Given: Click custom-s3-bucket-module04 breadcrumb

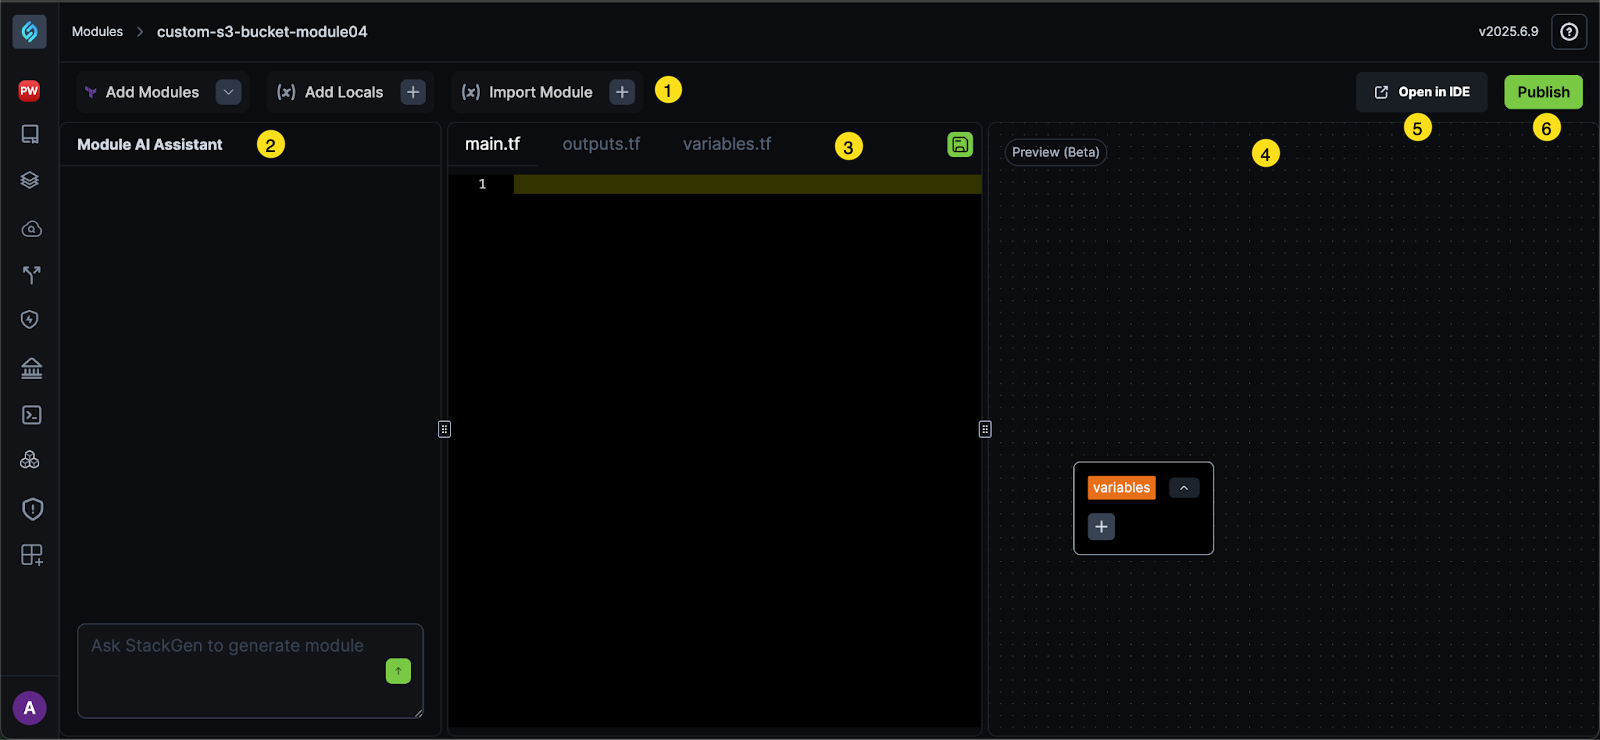Looking at the screenshot, I should pyautogui.click(x=262, y=32).
